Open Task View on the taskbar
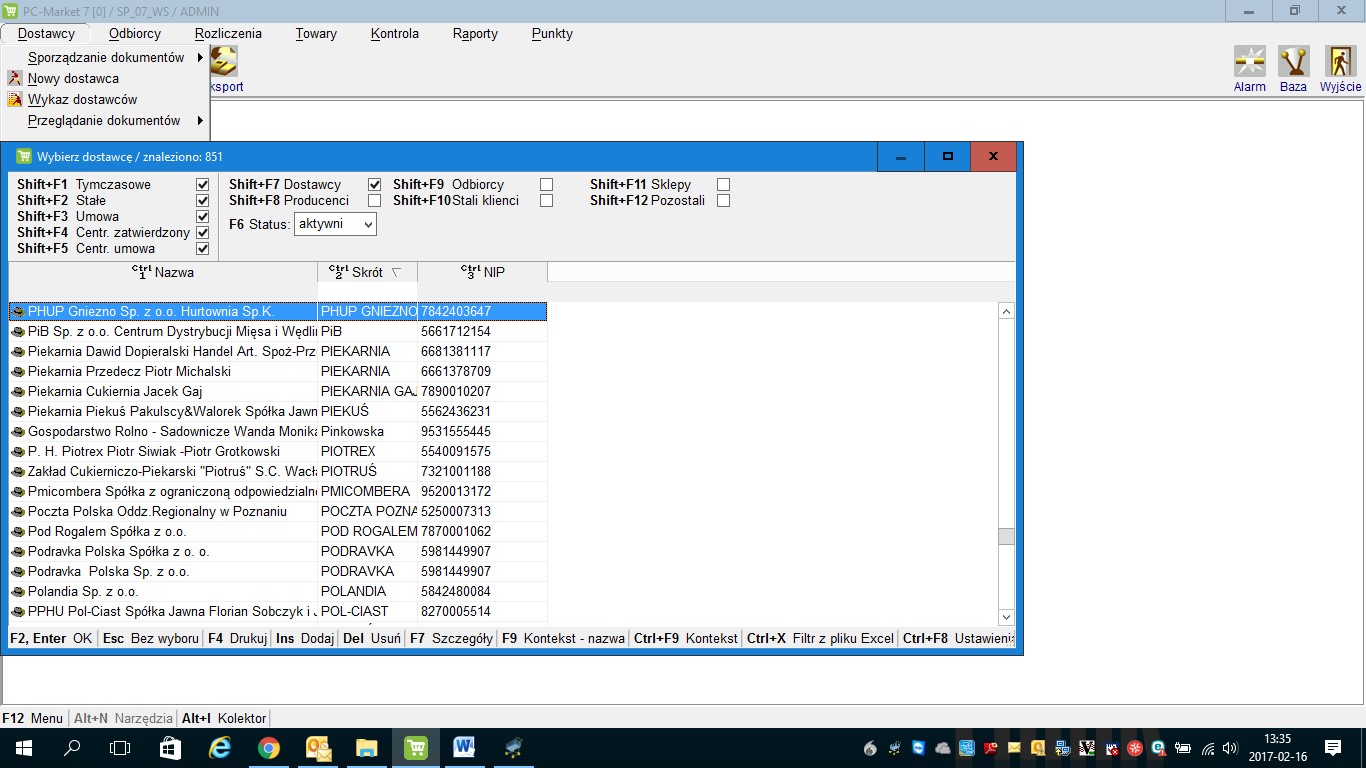 (120, 748)
